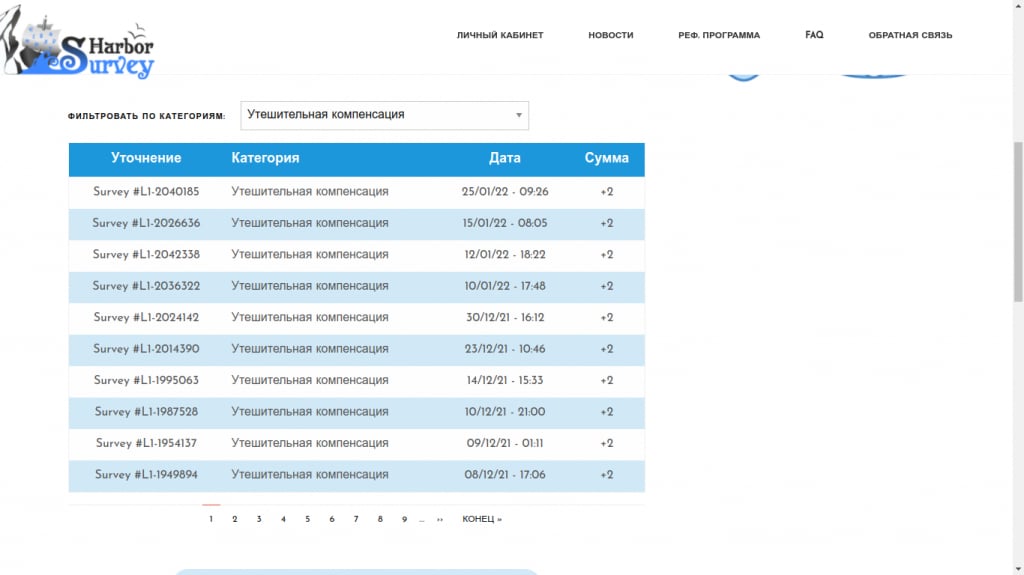Click category cell in Survey #L1-2040185 row
This screenshot has width=1024, height=575.
[310, 192]
